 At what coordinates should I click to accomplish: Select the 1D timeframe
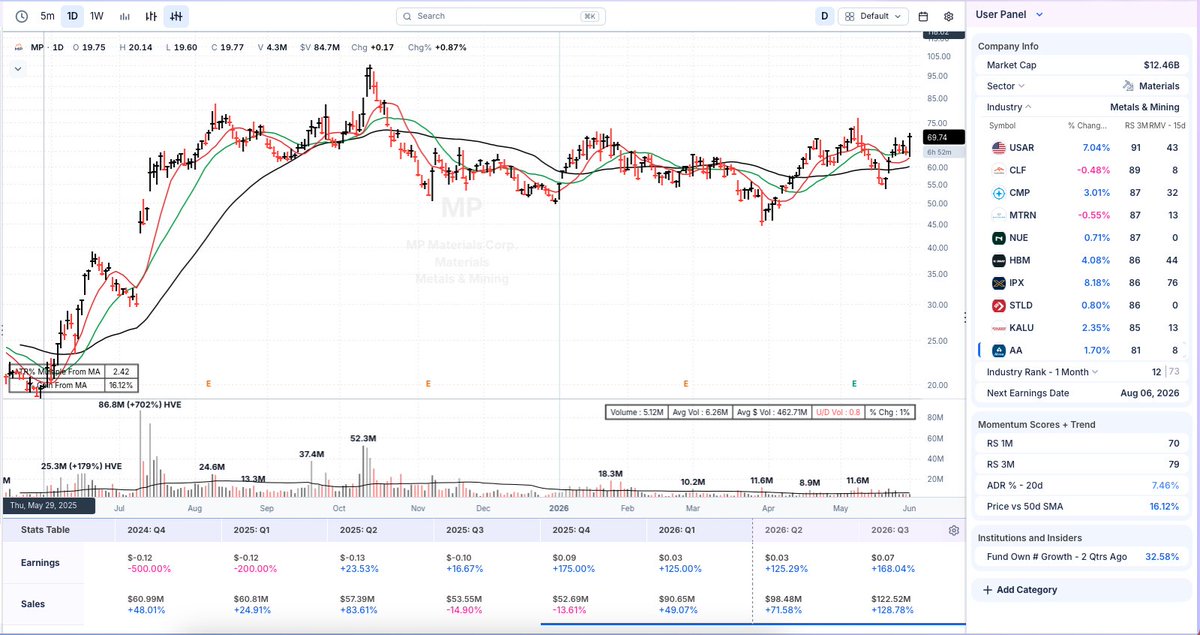72,16
